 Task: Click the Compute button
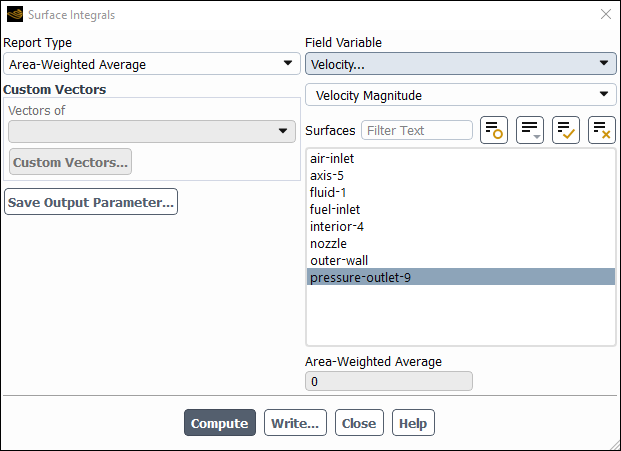coord(220,423)
